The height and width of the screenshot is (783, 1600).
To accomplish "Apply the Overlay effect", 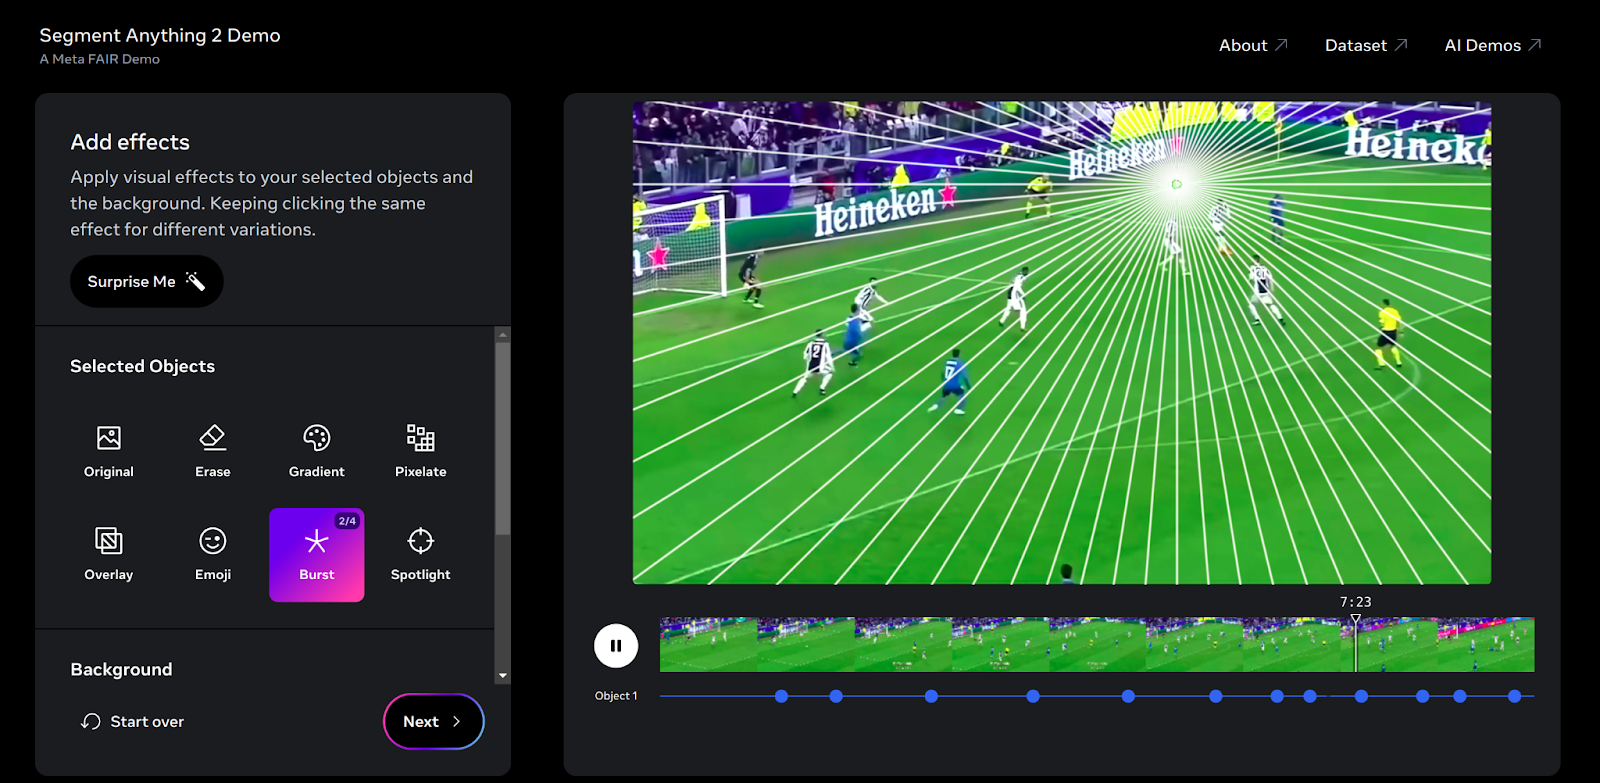I will 109,554.
